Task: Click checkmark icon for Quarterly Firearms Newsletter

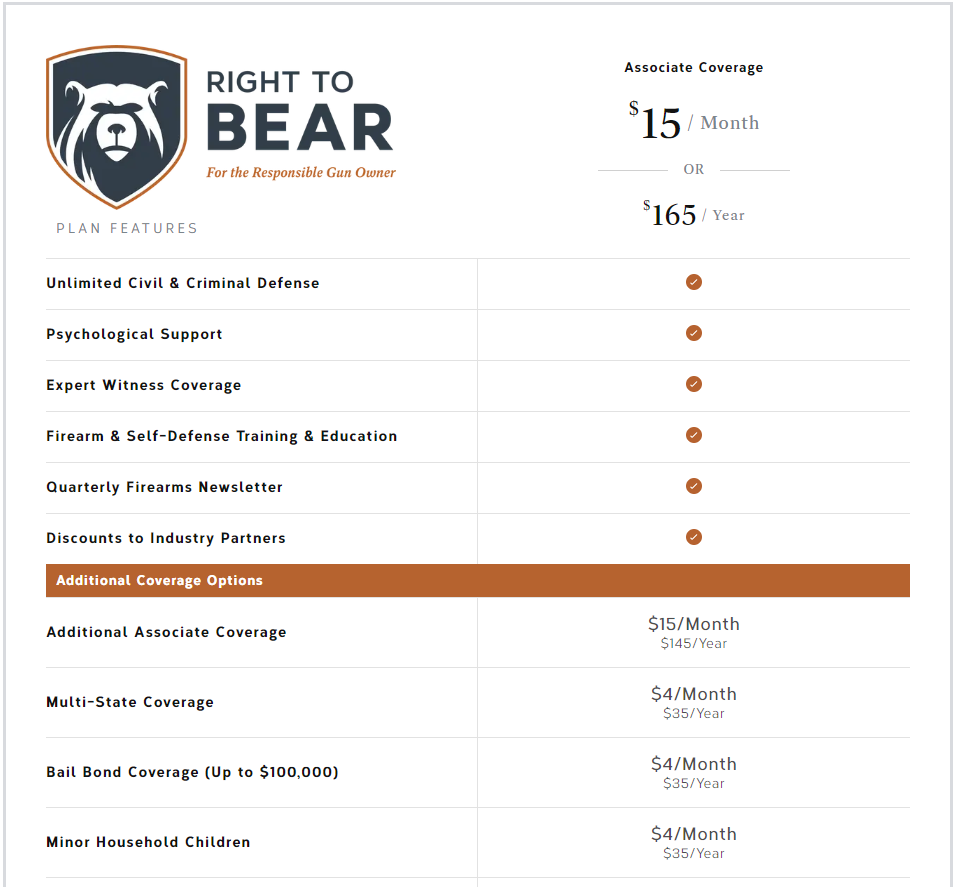Action: [693, 486]
